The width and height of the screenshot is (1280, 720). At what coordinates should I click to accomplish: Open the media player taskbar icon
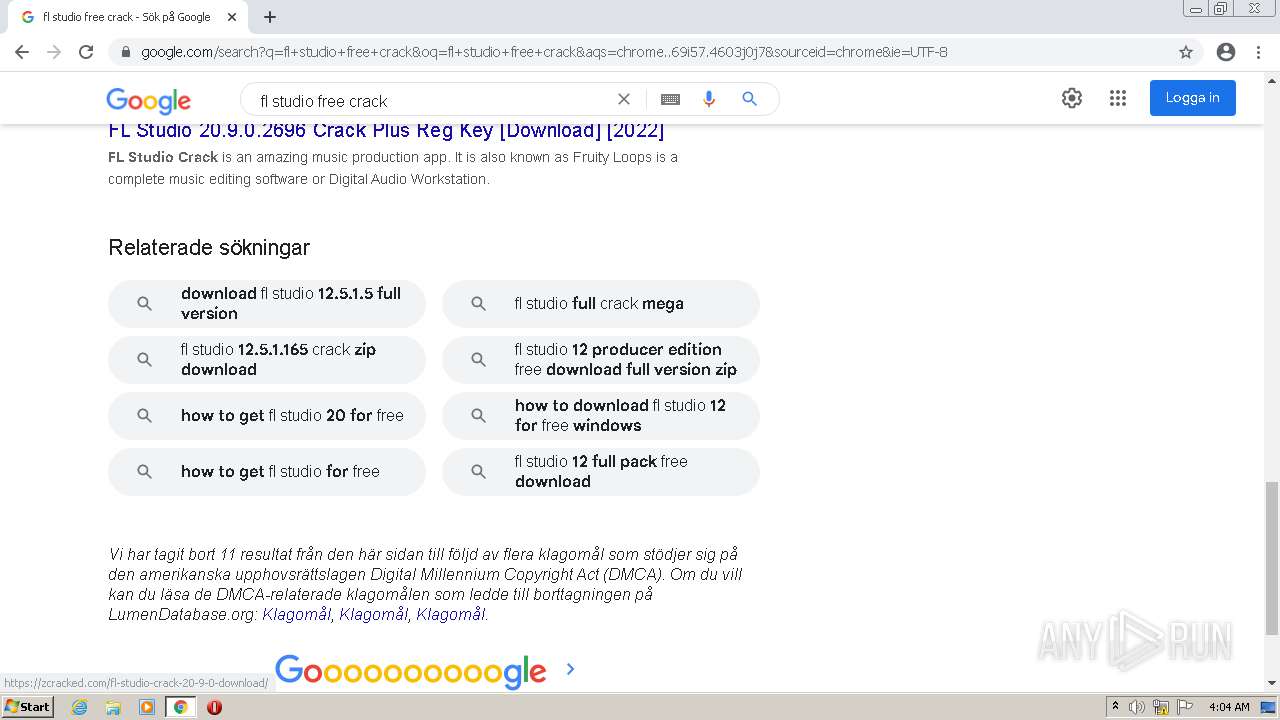[x=146, y=707]
